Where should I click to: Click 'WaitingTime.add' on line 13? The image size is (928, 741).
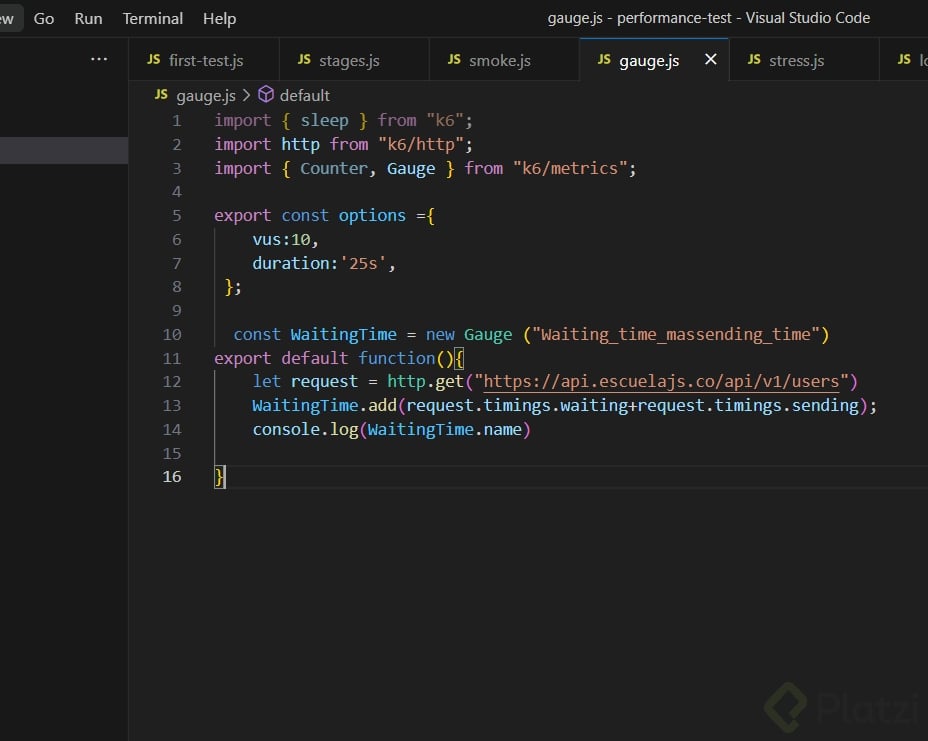[324, 405]
